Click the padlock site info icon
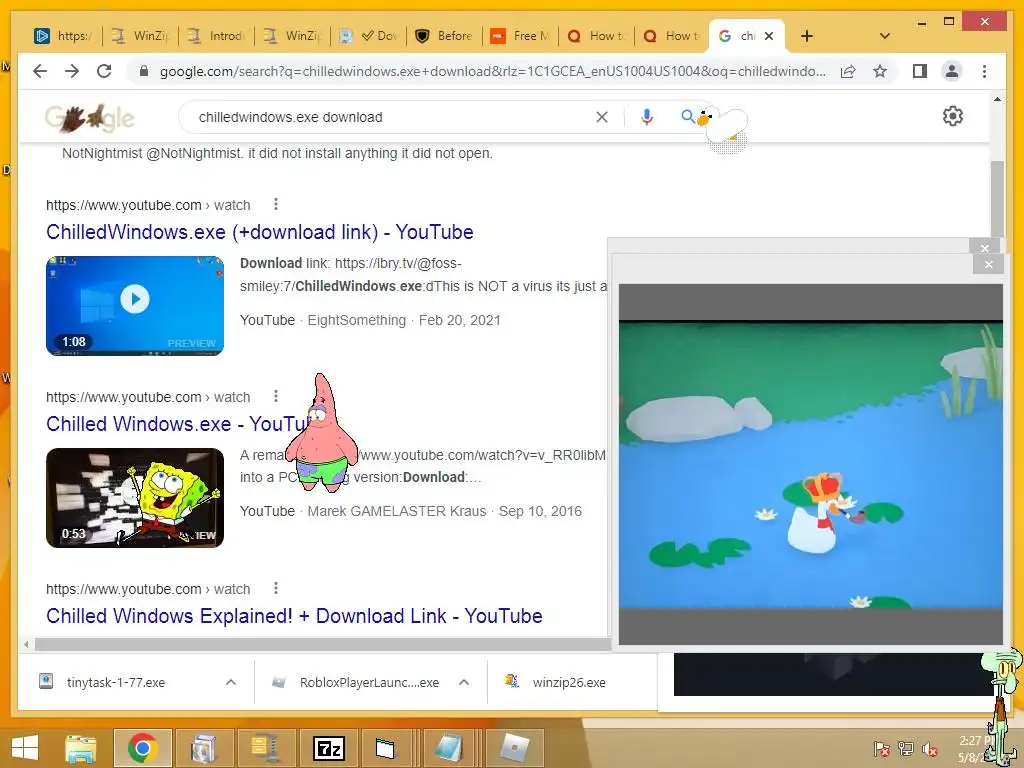Image resolution: width=1024 pixels, height=768 pixels. [x=144, y=71]
